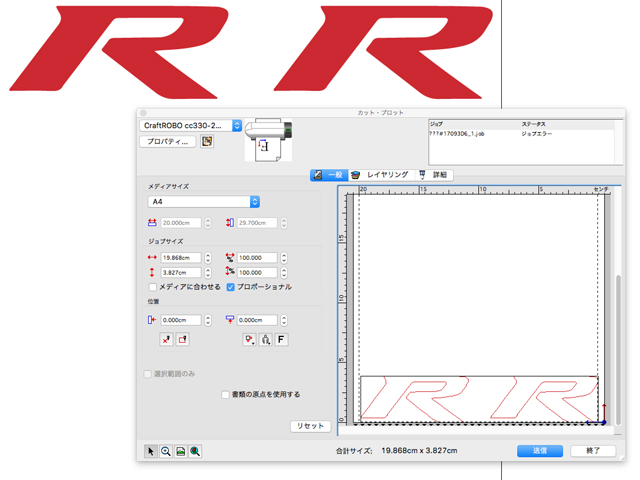Click the ジョブエラー status text
Screen dimensions: 640x480
536,134
